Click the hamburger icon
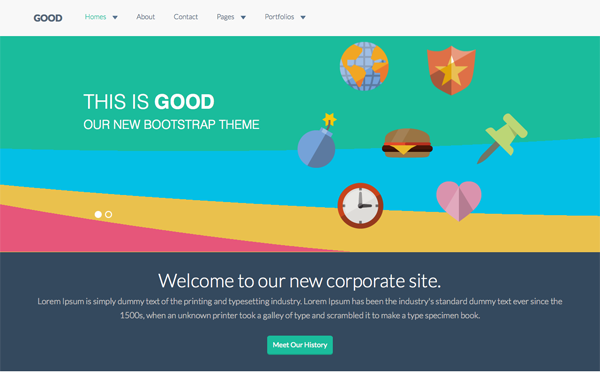The height and width of the screenshot is (375, 600). (x=407, y=143)
